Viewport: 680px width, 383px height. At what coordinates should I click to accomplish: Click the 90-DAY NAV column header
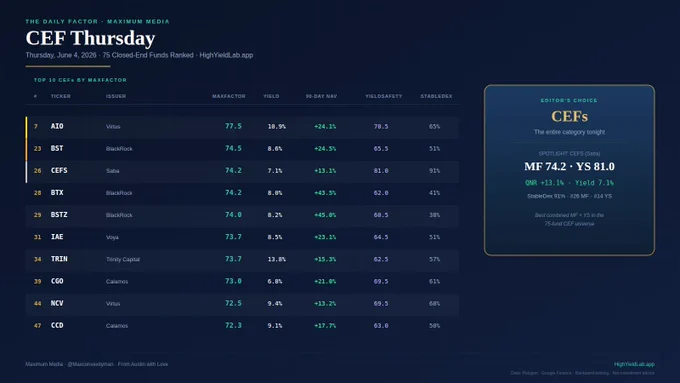click(x=321, y=96)
